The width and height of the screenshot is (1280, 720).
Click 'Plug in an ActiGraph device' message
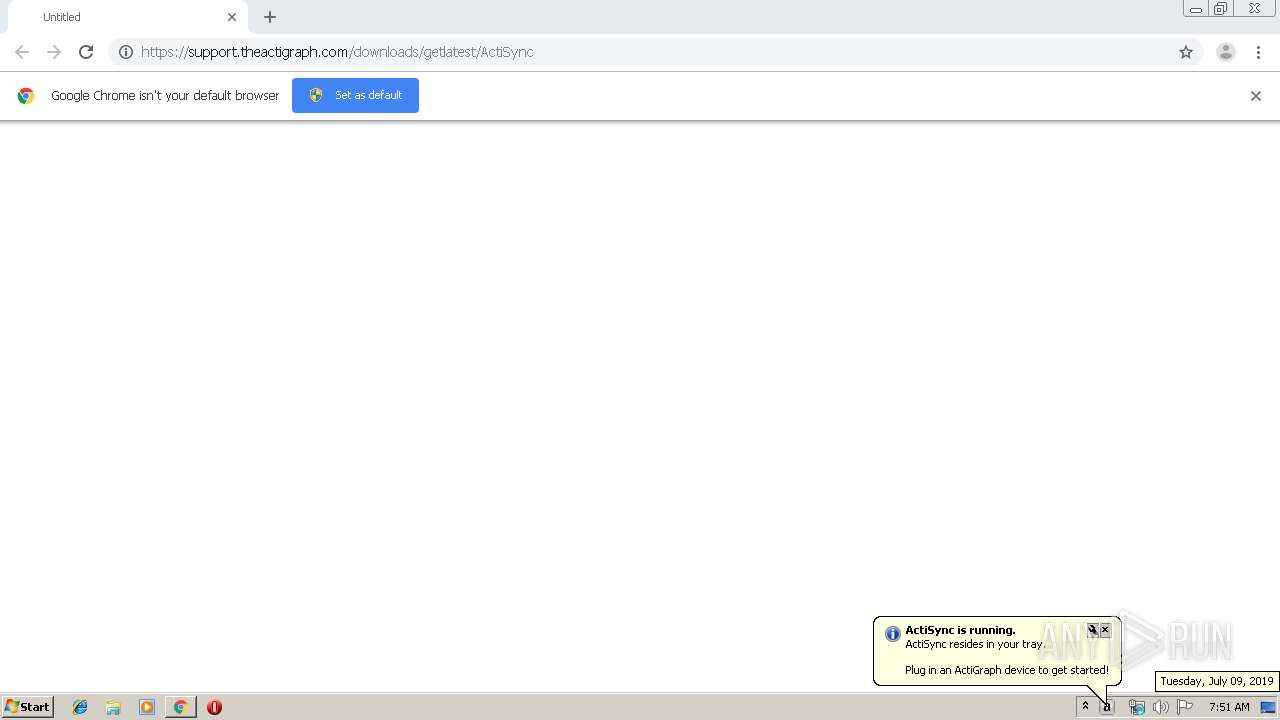[x=1007, y=670]
